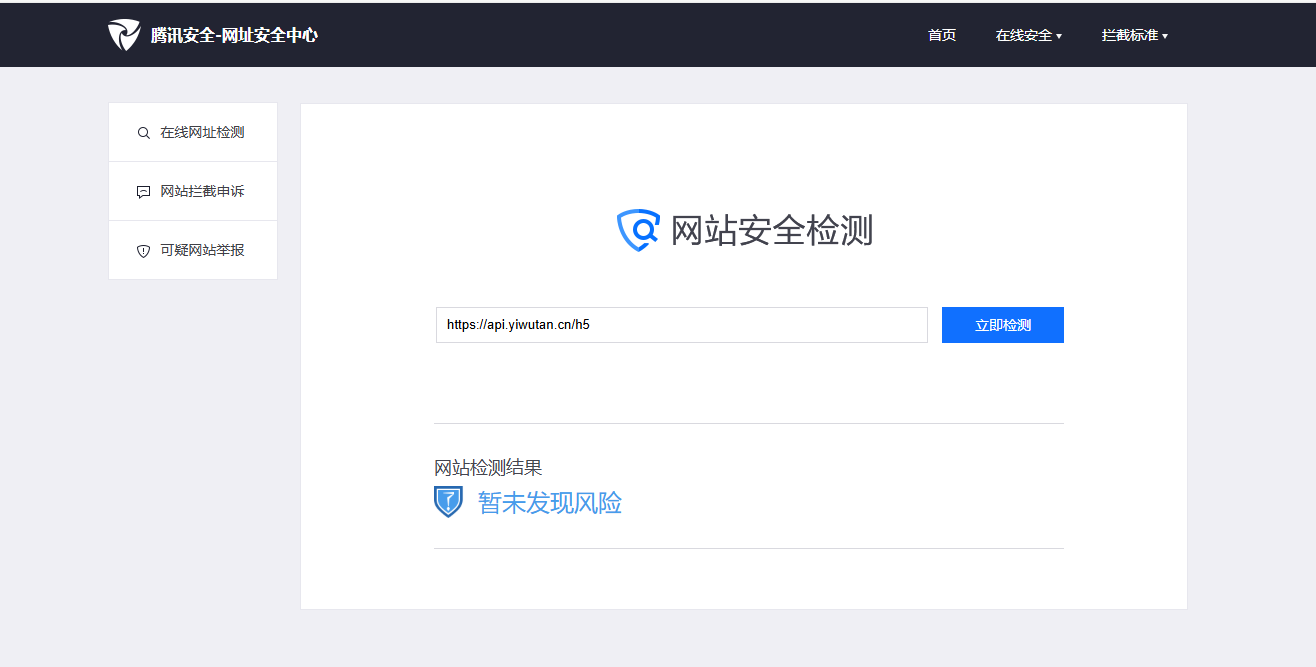Click the 网站检测结果 heading

coord(488,467)
